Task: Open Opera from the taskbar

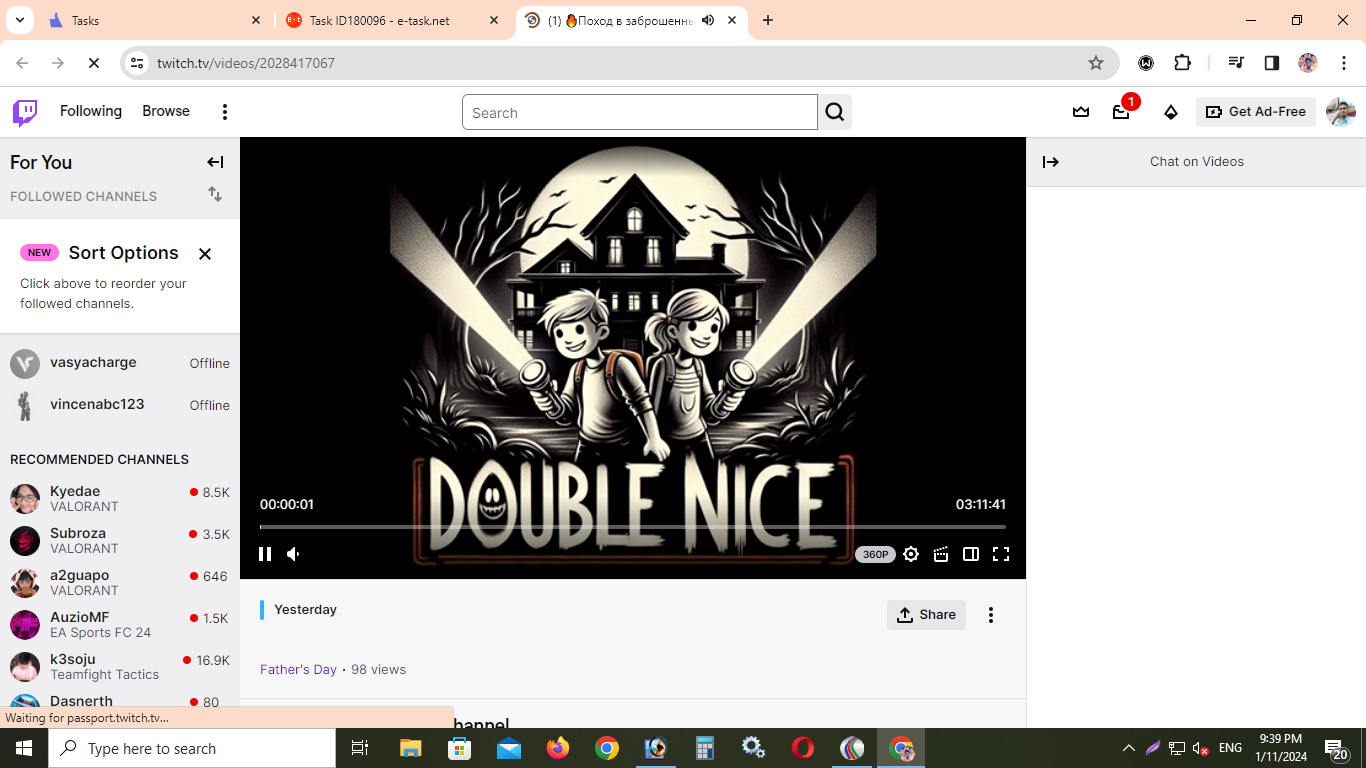Action: 802,748
